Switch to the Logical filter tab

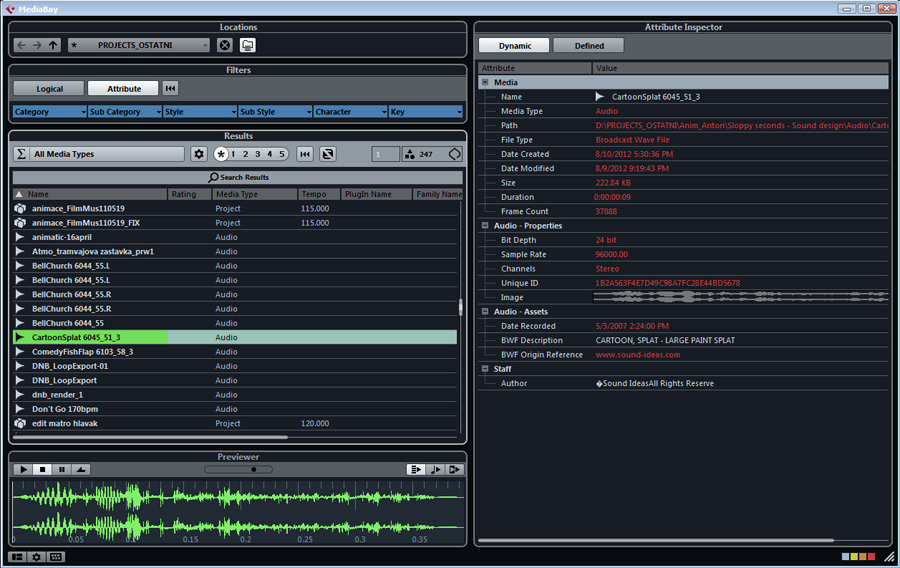pos(49,88)
